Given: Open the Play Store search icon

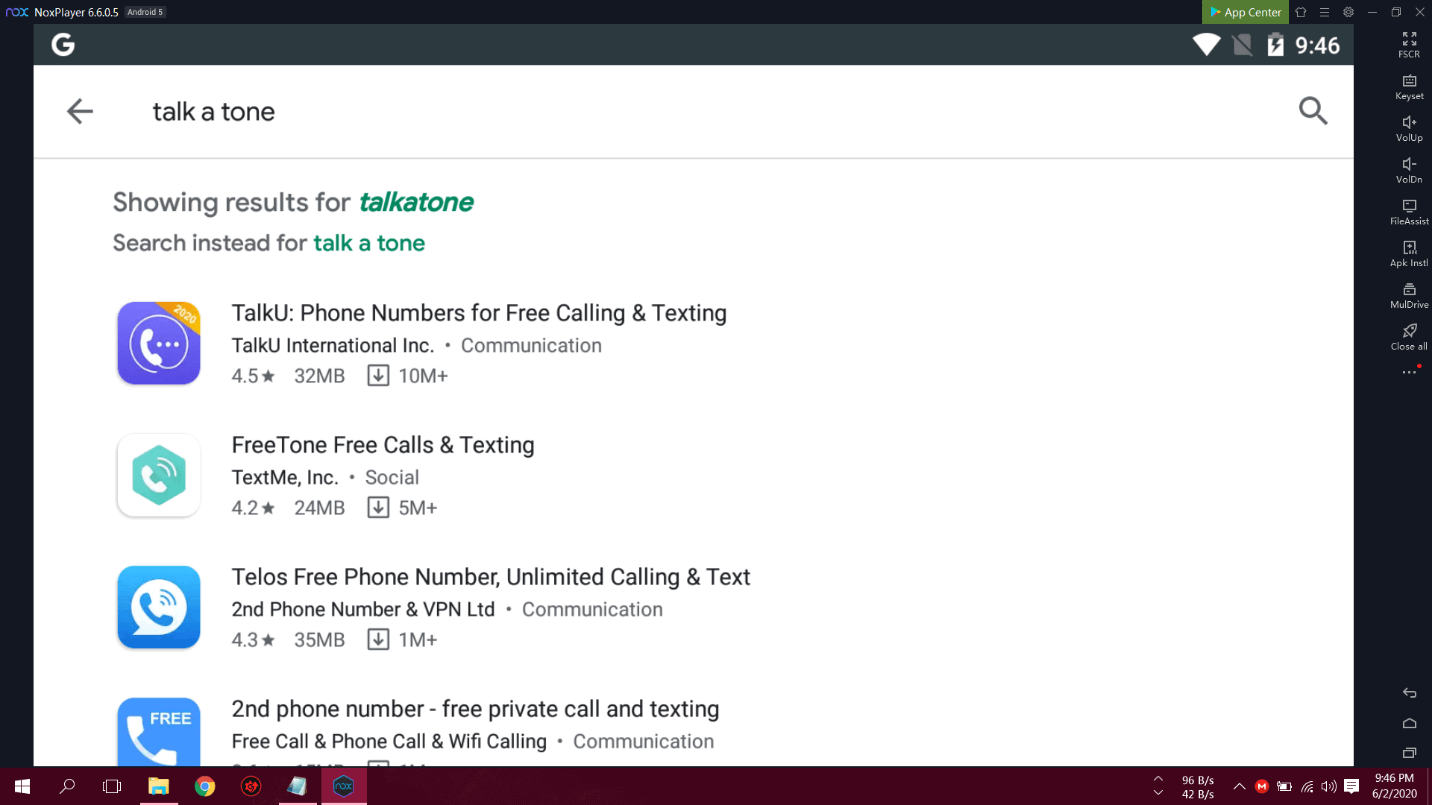Looking at the screenshot, I should 1313,111.
